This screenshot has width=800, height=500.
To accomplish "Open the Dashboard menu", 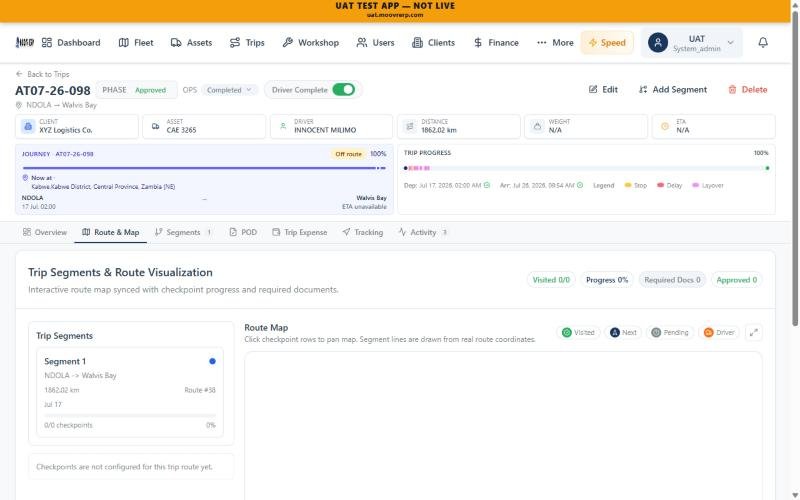I will [x=71, y=43].
